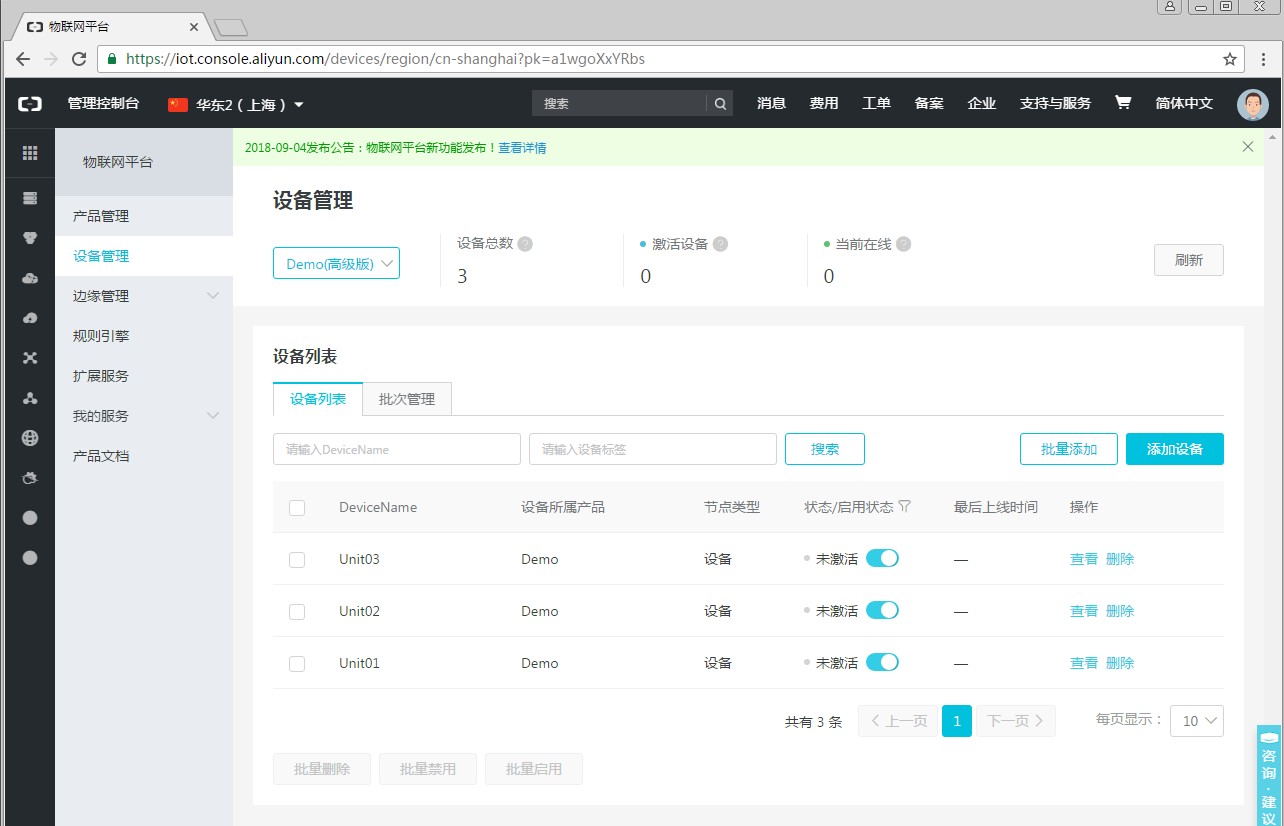The height and width of the screenshot is (826, 1284).
Task: Click the Aliyun logo in the top bar
Action: (x=32, y=104)
